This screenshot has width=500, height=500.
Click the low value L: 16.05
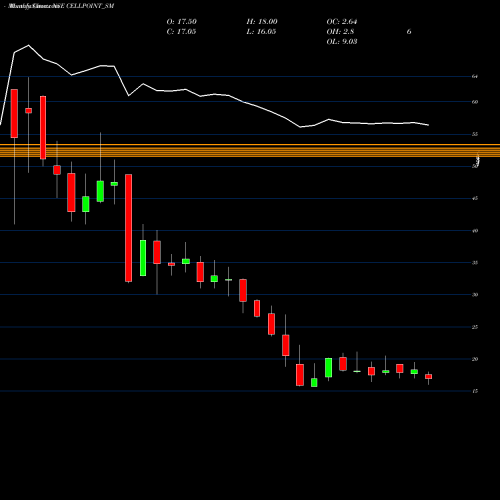(x=261, y=32)
